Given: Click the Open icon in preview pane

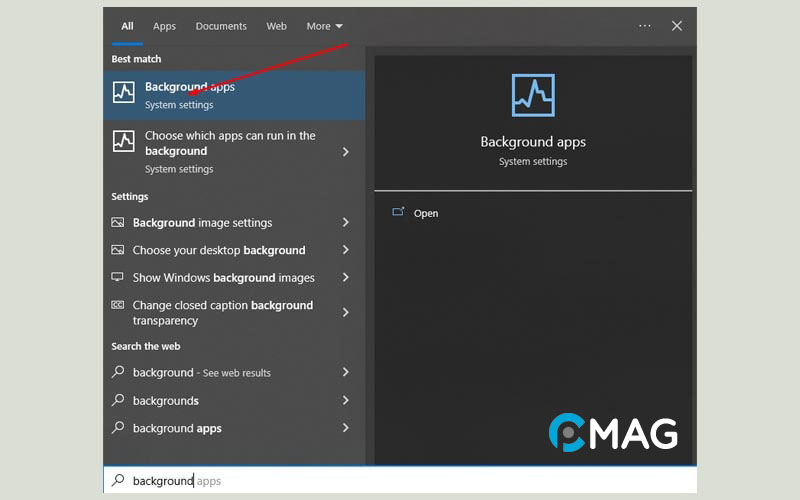Looking at the screenshot, I should [398, 212].
